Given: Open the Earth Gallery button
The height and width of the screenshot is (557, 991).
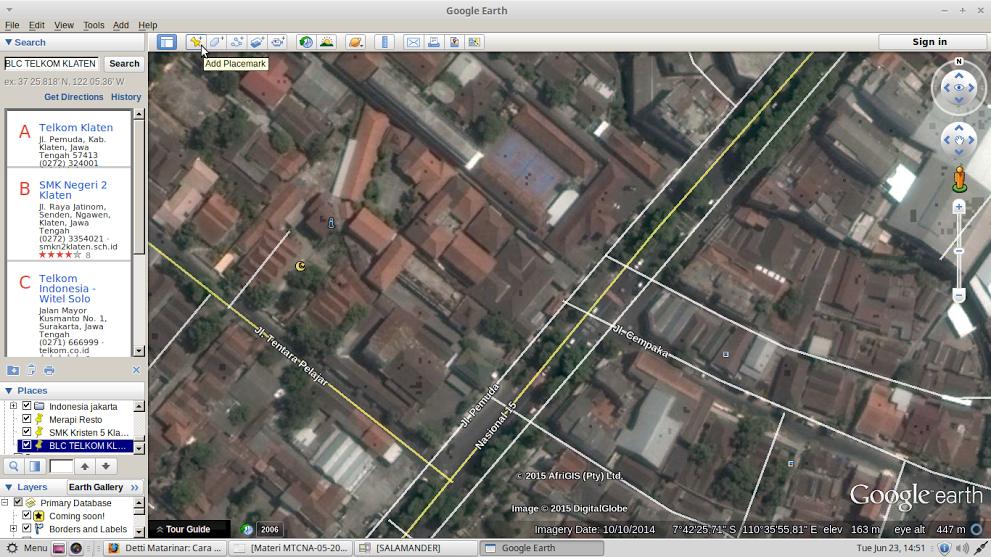Looking at the screenshot, I should [103, 487].
